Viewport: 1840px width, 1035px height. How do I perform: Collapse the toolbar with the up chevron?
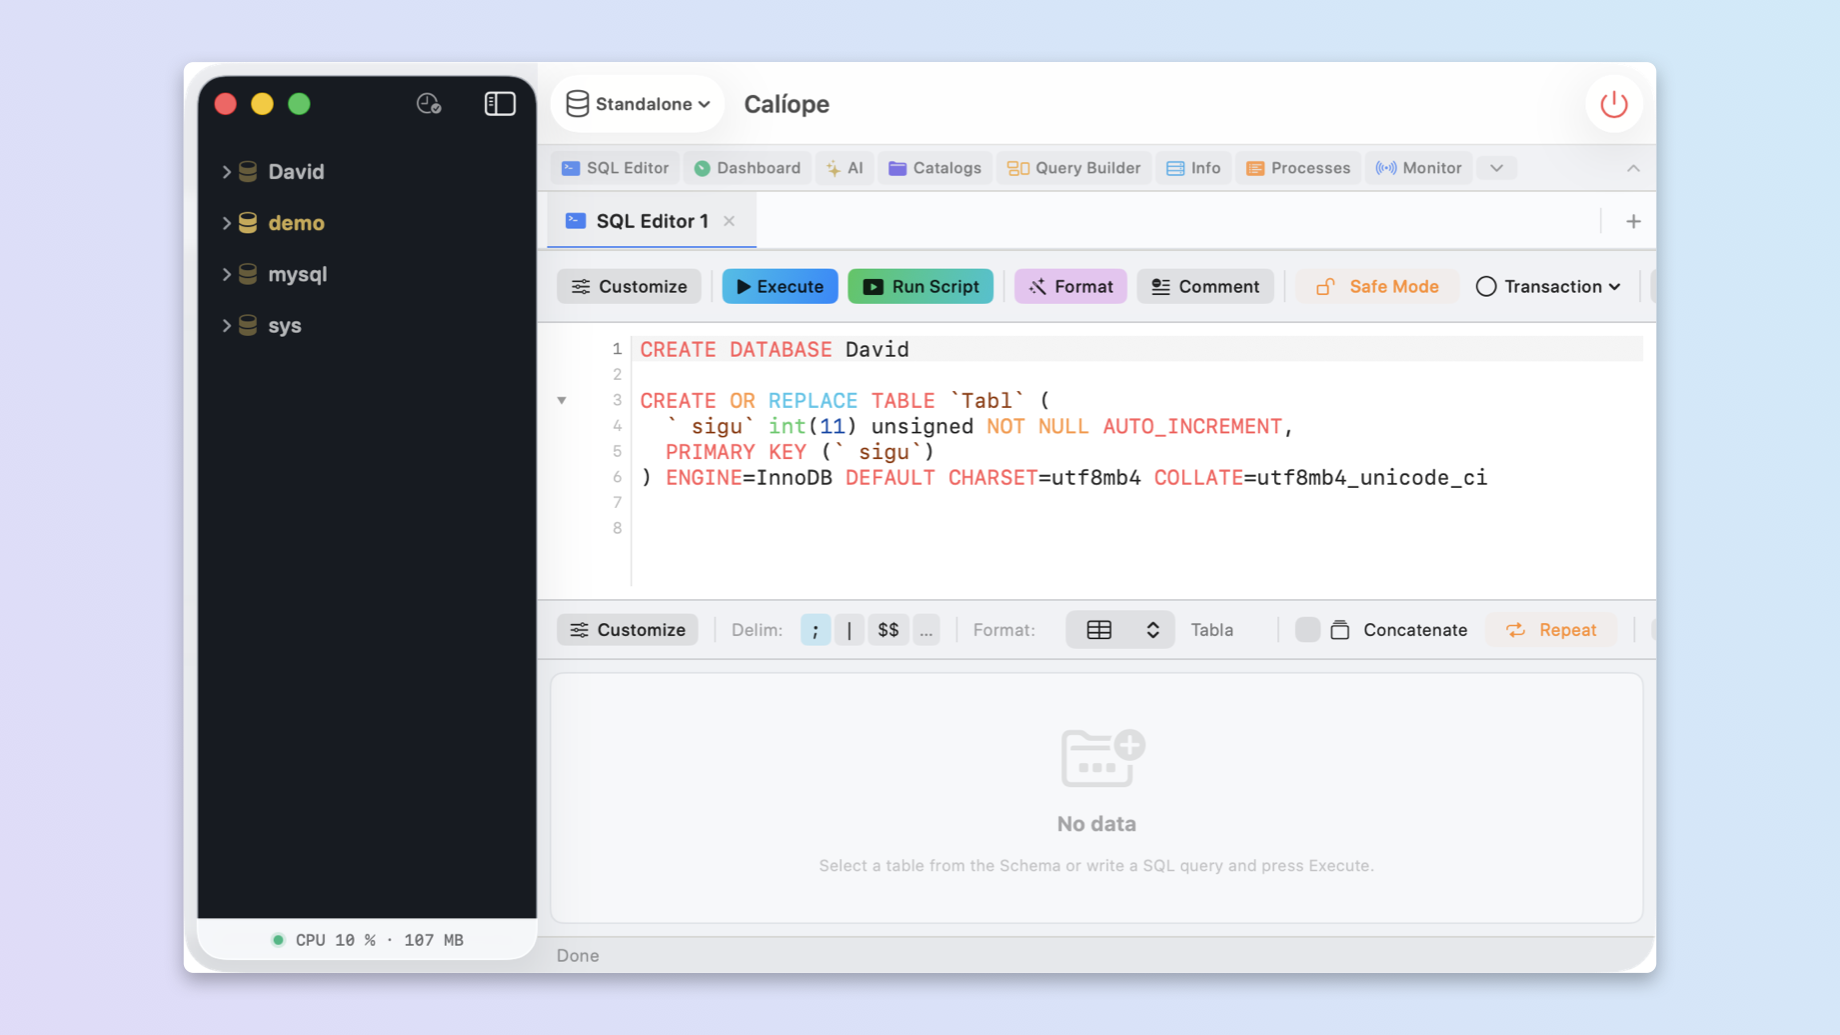pos(1633,168)
